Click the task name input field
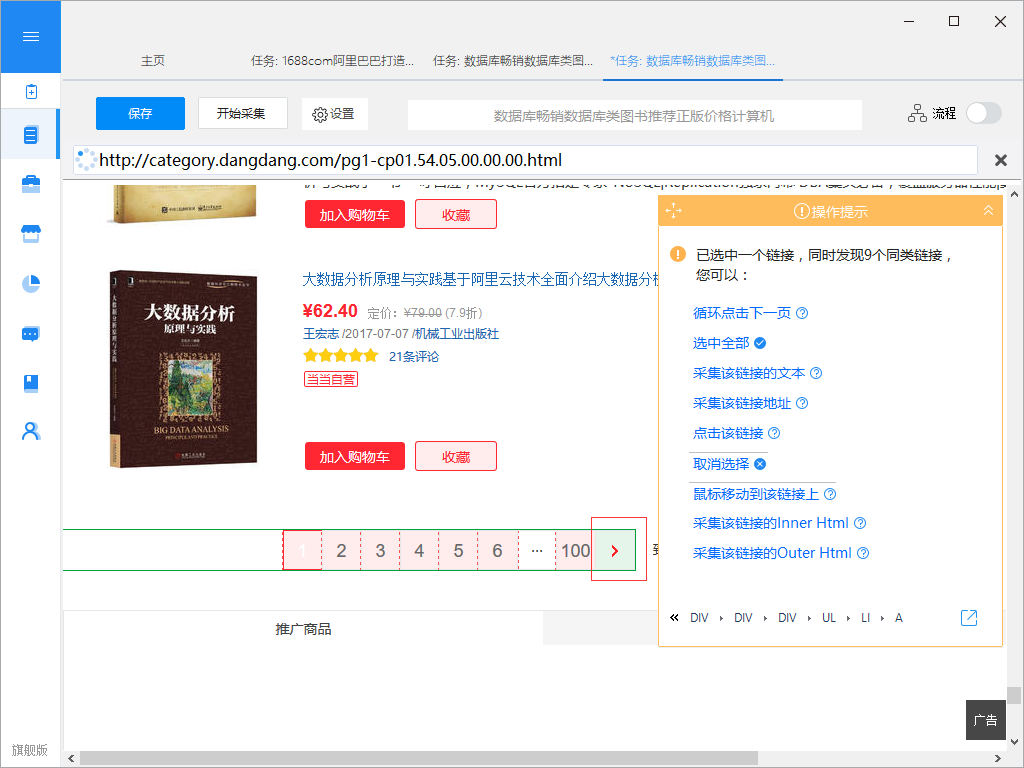The height and width of the screenshot is (768, 1024). [635, 116]
